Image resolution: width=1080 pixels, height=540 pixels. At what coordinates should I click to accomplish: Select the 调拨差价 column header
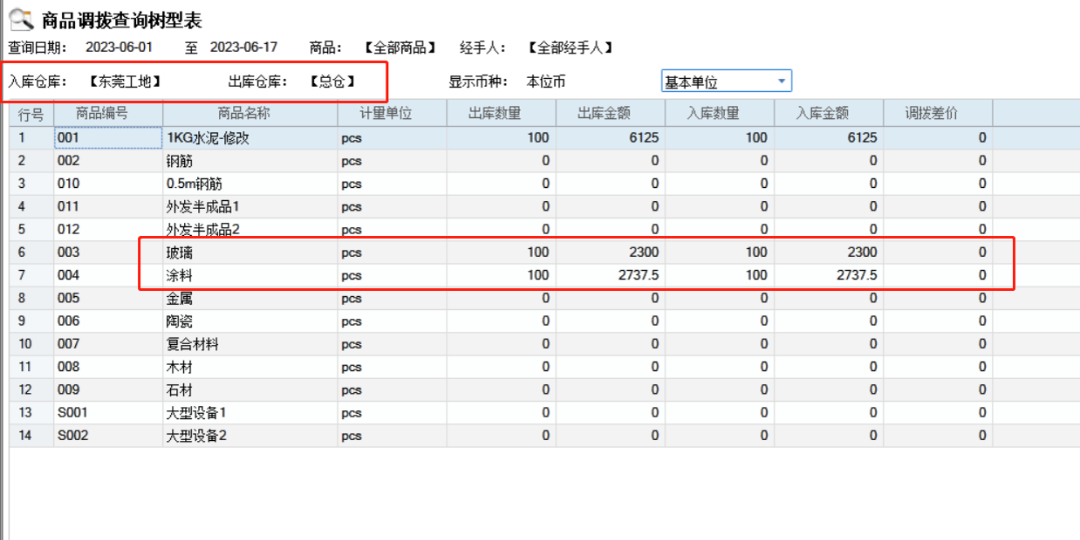click(x=937, y=114)
